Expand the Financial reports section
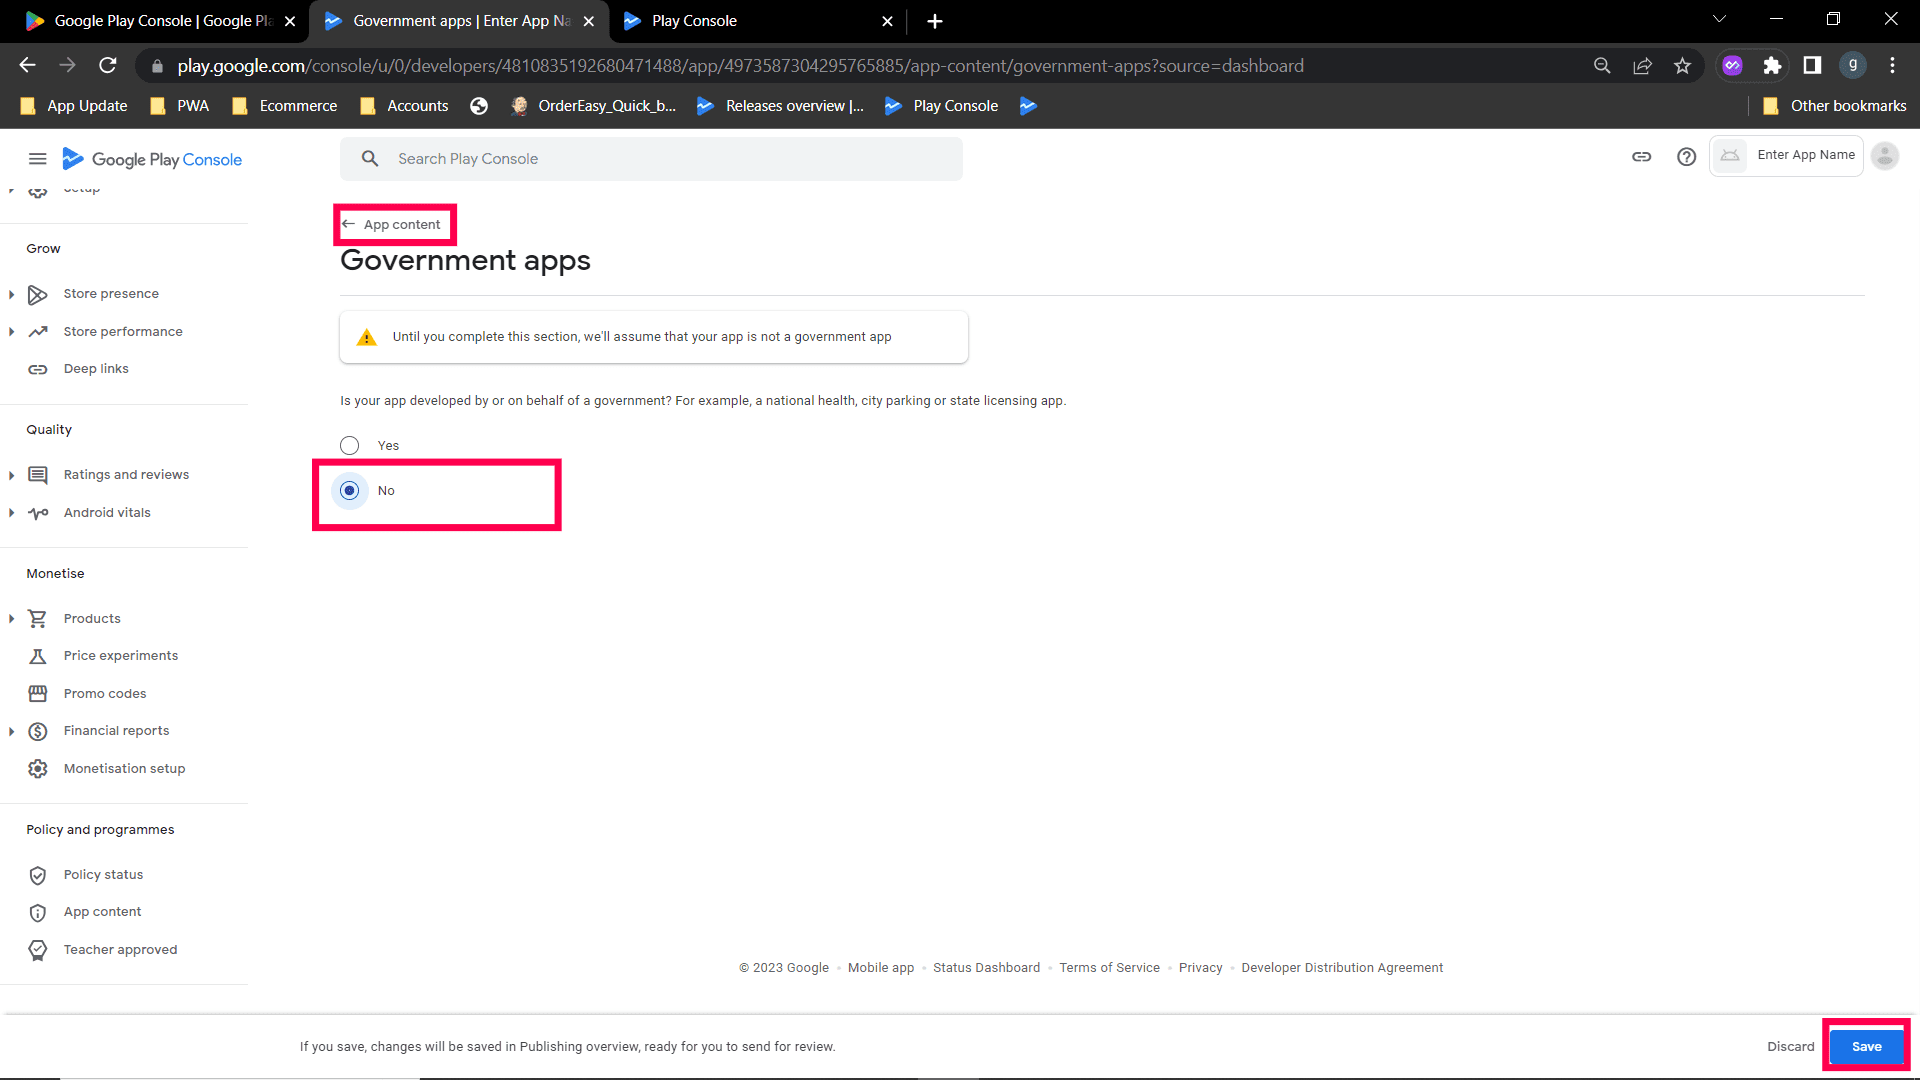Screen dimensions: 1920x1080 (x=11, y=731)
